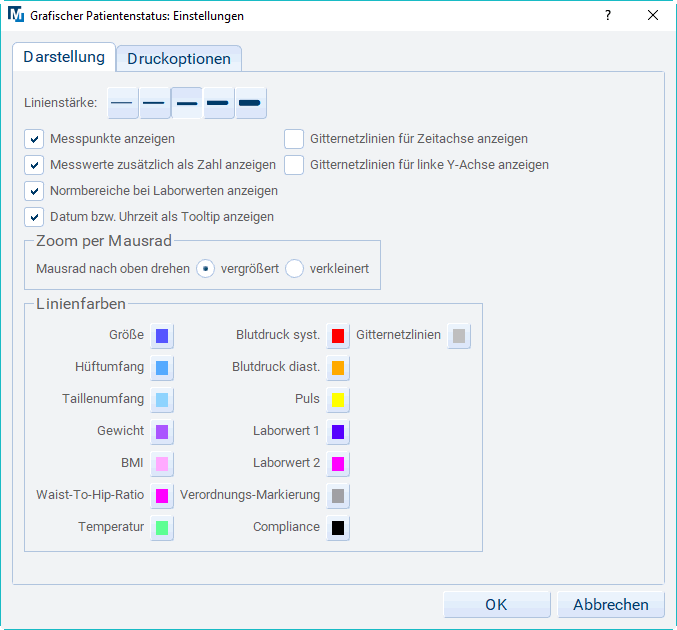Viewport: 677px width, 630px height.
Task: Change Waist-To-Hip-Ratio color swatch
Action: click(162, 495)
